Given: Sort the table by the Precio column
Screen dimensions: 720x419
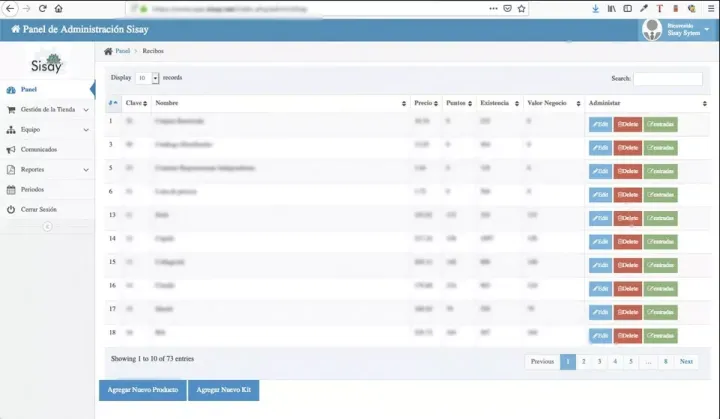Looking at the screenshot, I should [425, 103].
